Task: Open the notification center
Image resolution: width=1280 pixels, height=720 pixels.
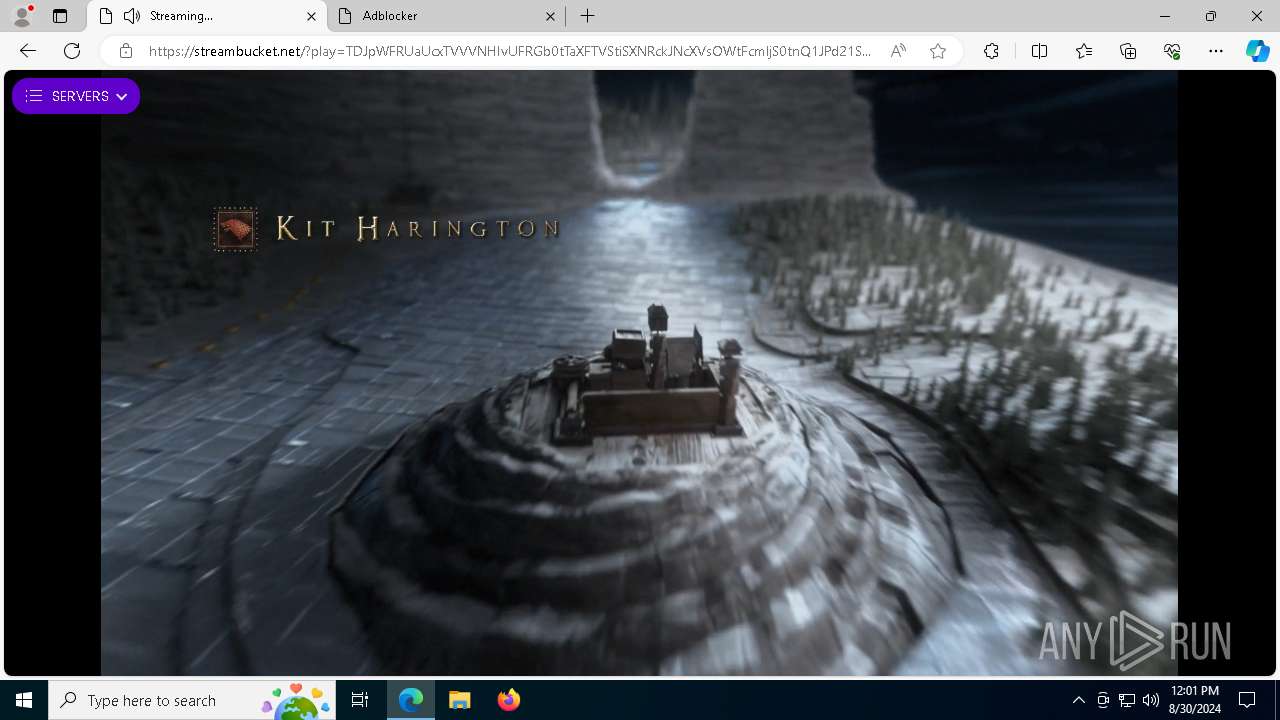Action: 1247,700
